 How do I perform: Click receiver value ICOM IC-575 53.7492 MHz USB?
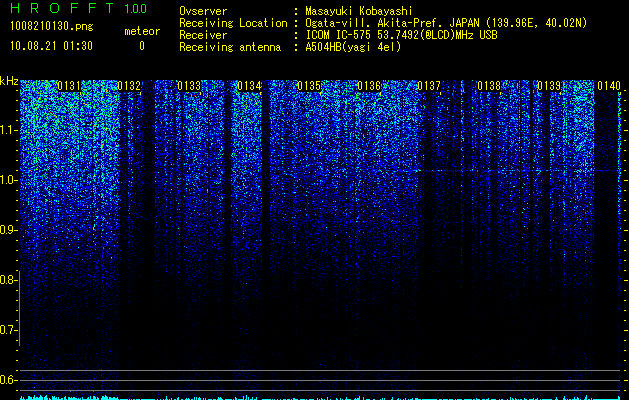click(x=401, y=35)
